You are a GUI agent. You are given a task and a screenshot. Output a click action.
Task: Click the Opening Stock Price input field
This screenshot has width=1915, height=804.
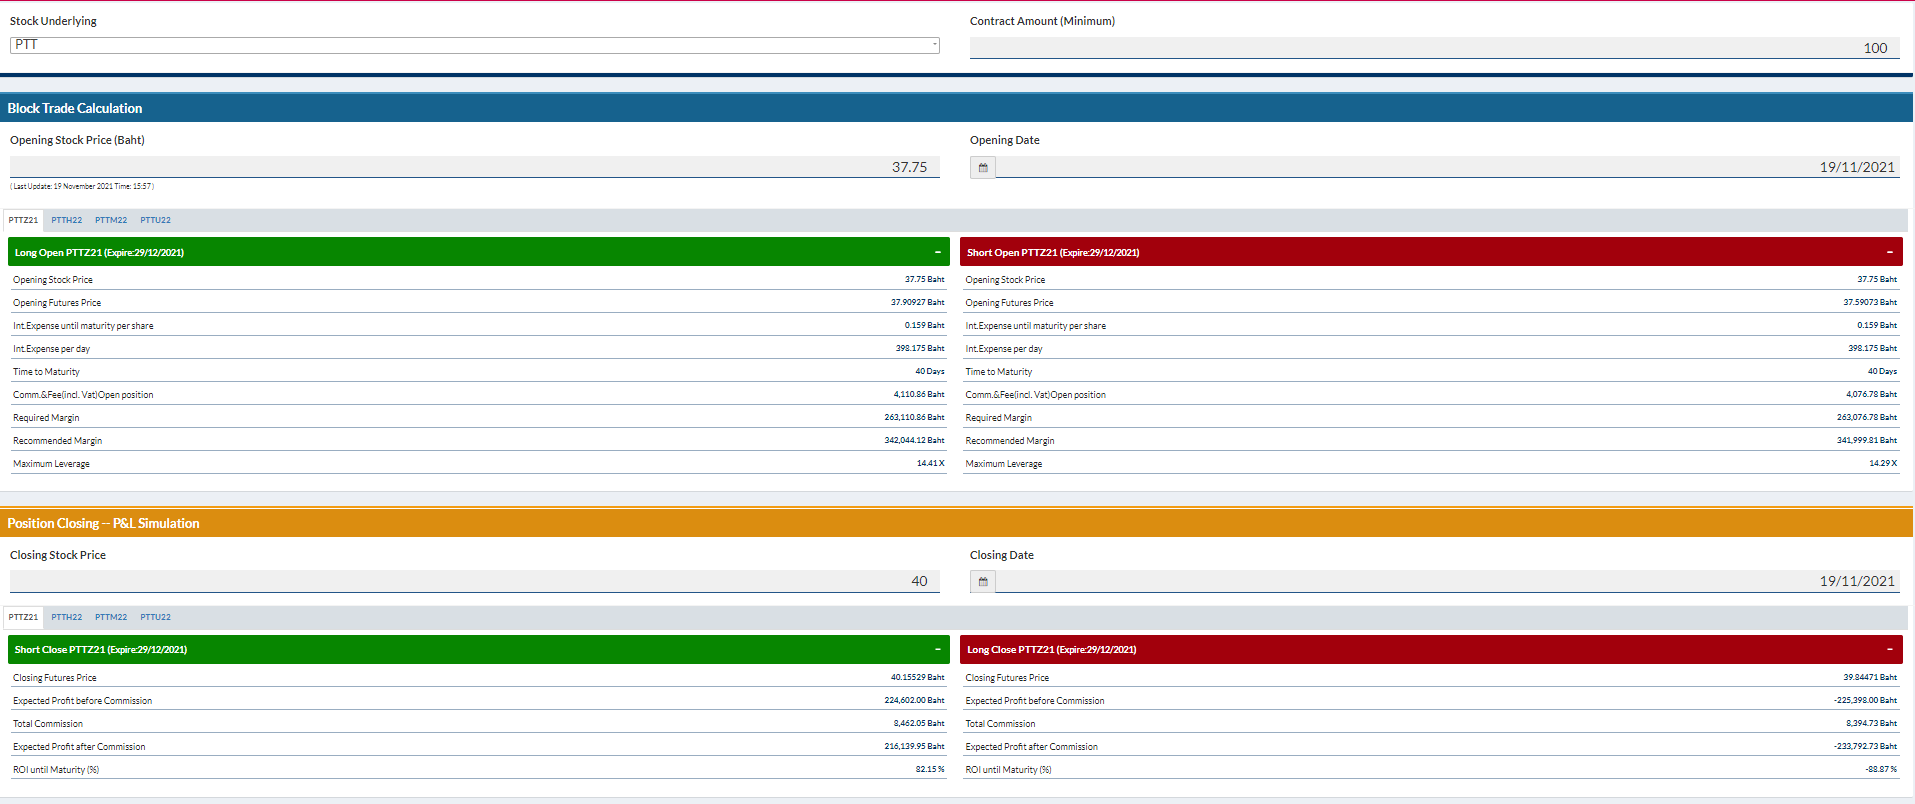(x=474, y=167)
